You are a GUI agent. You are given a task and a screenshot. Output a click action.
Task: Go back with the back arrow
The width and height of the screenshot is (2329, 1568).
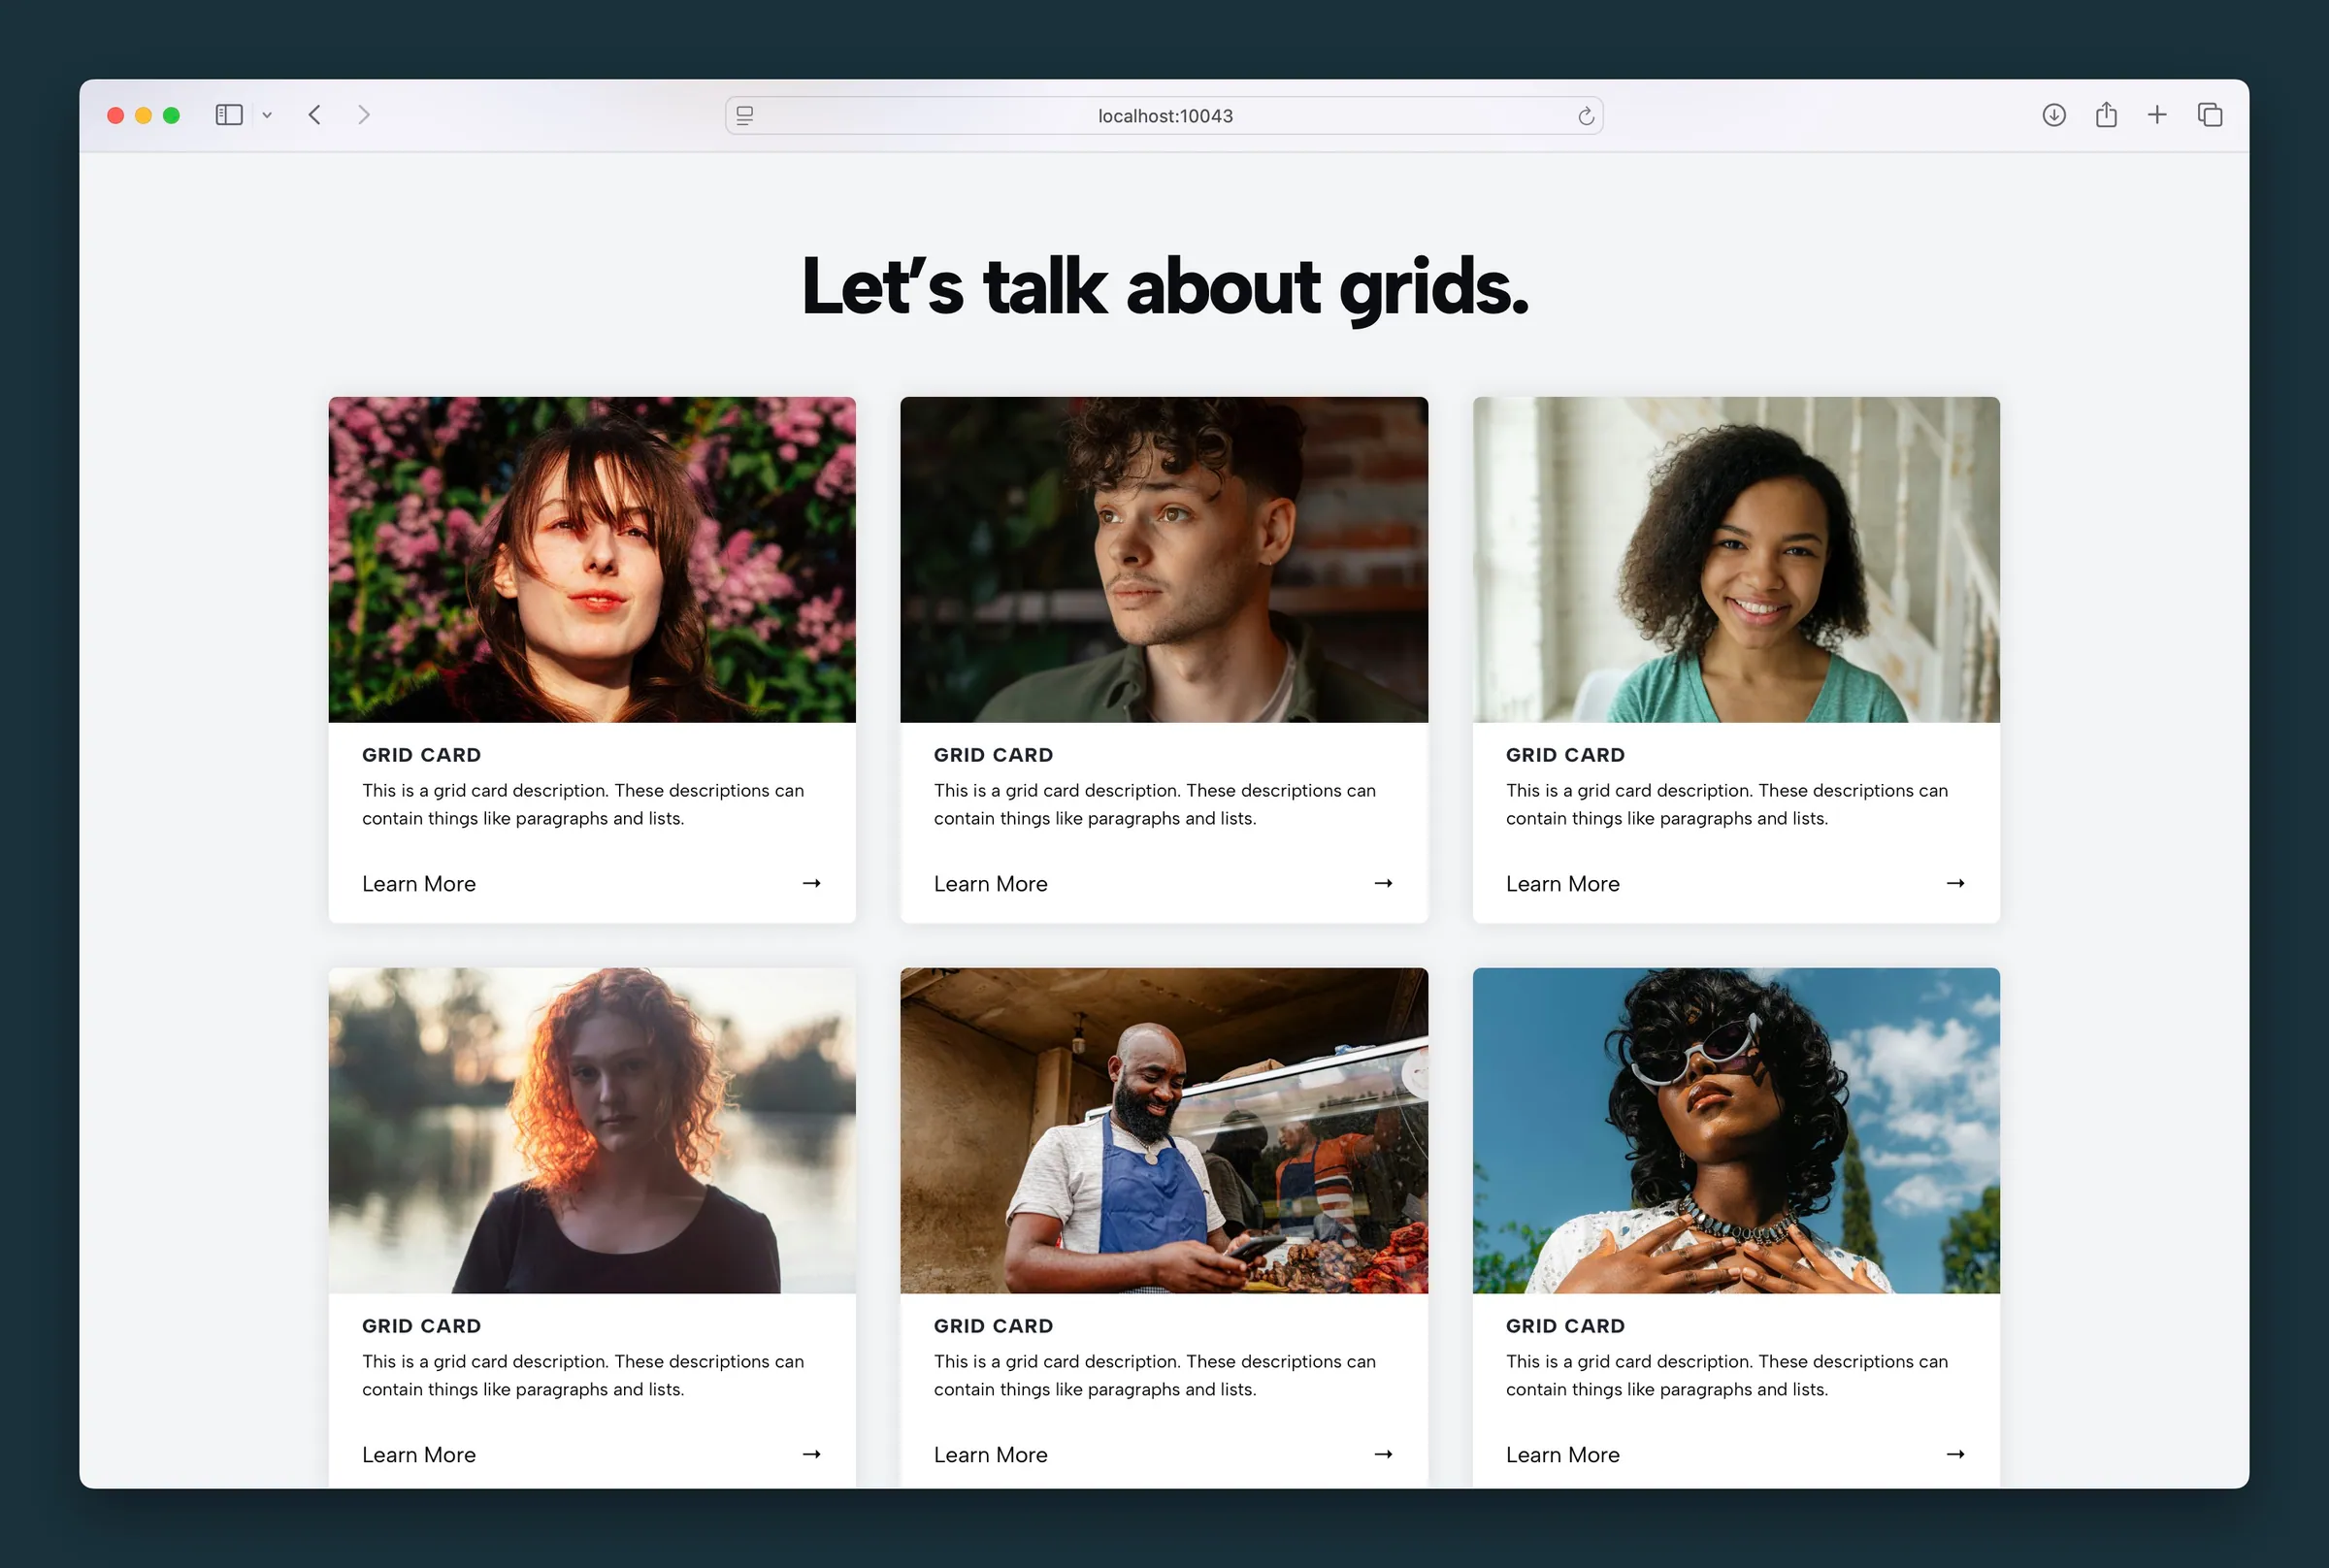pos(315,115)
